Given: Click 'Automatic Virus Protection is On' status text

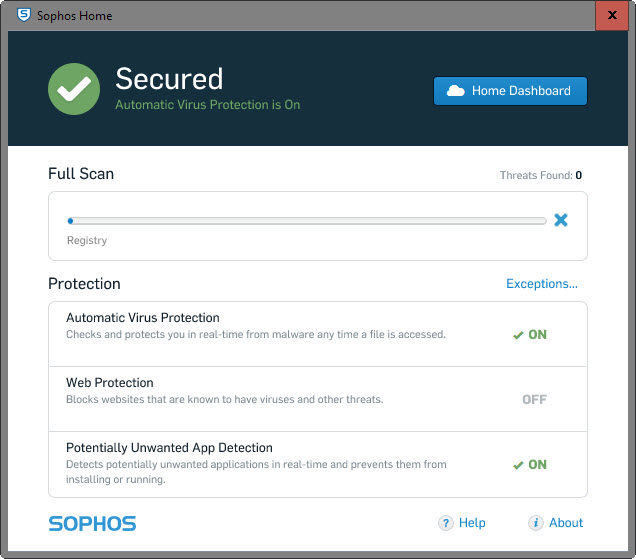Looking at the screenshot, I should 208,105.
